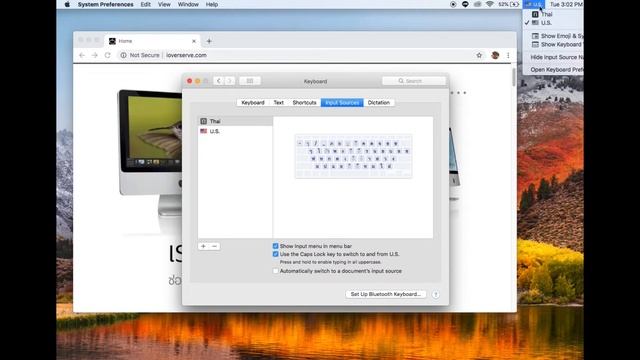Switch to the Shortcuts tab
The height and width of the screenshot is (360, 640).
(304, 103)
